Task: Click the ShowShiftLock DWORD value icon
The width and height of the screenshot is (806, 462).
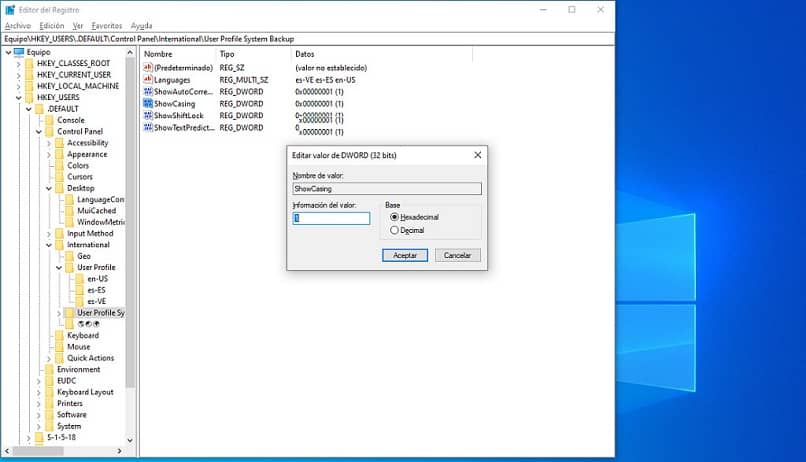Action: 148,115
